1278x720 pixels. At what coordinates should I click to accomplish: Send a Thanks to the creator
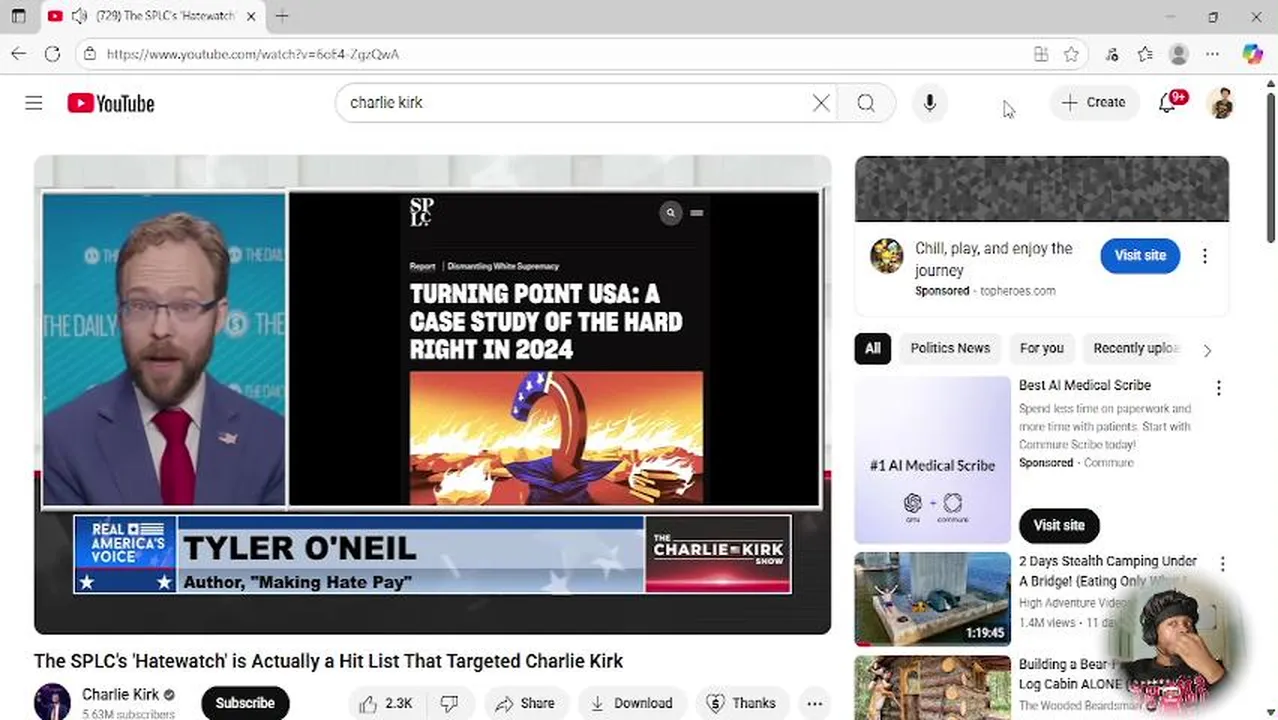tap(742, 703)
